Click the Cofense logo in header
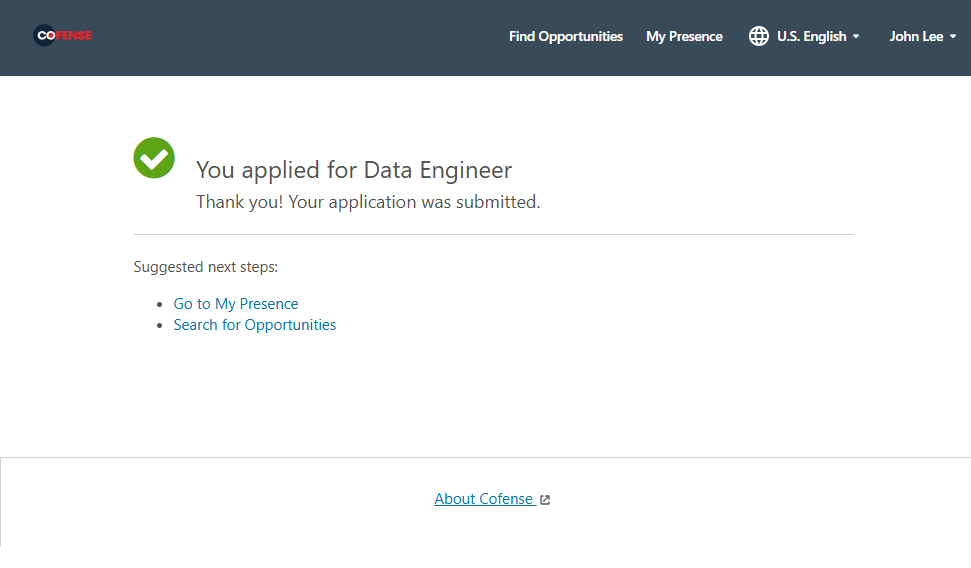 62,36
